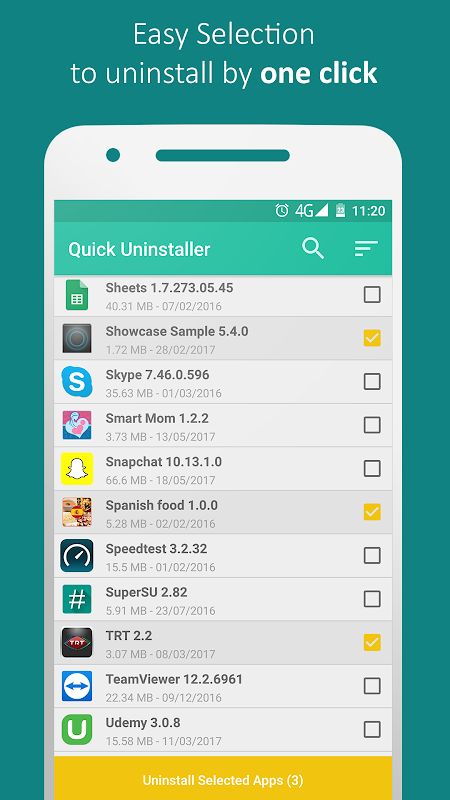Uncheck the Spanish food checkbox

coord(372,511)
